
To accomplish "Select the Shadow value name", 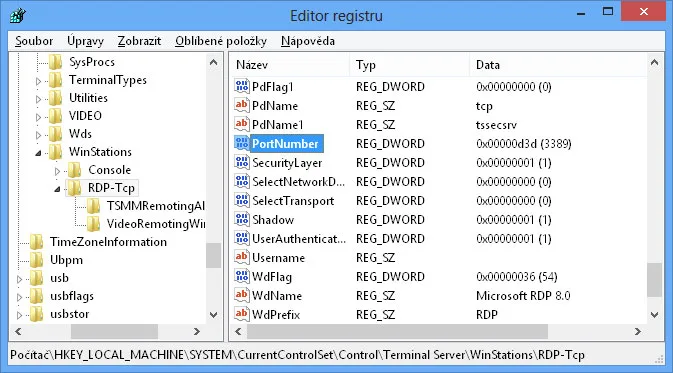I will tap(273, 220).
